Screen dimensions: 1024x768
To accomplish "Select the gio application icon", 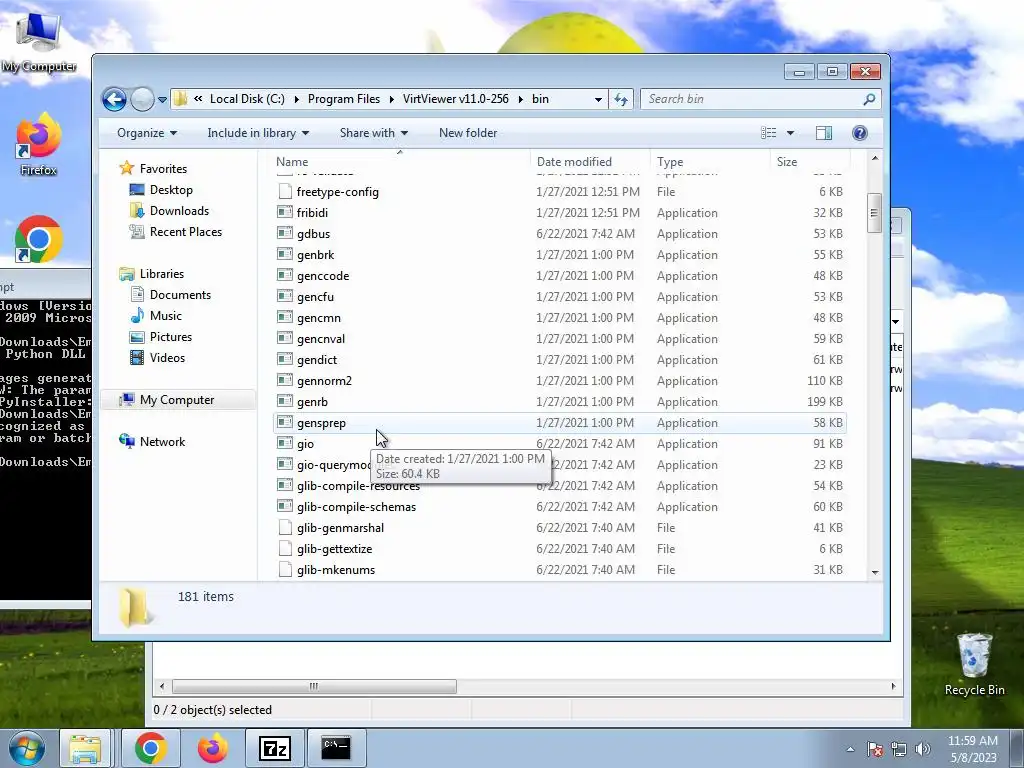I will 284,443.
